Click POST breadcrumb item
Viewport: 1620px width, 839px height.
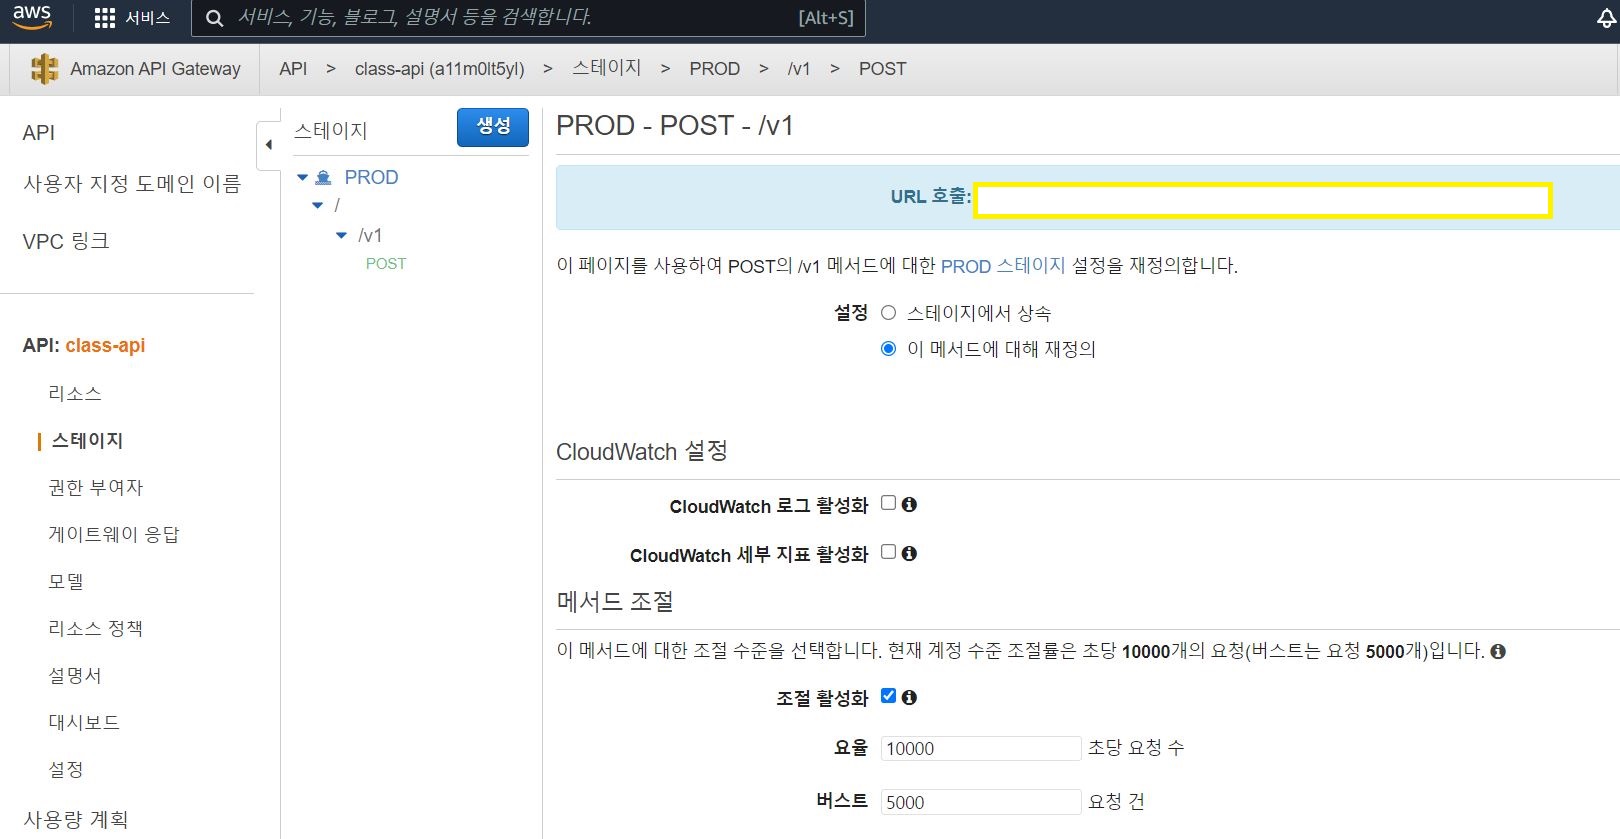coord(883,69)
